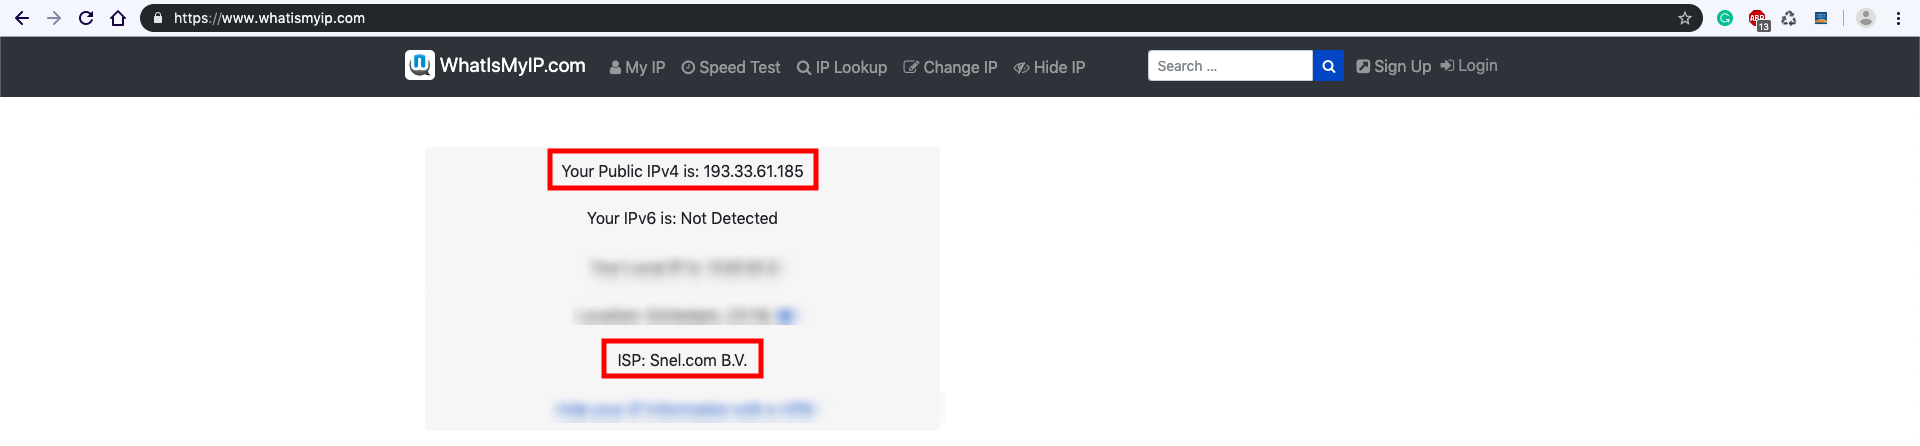Go back to the previous page
The height and width of the screenshot is (446, 1920).
pyautogui.click(x=22, y=18)
